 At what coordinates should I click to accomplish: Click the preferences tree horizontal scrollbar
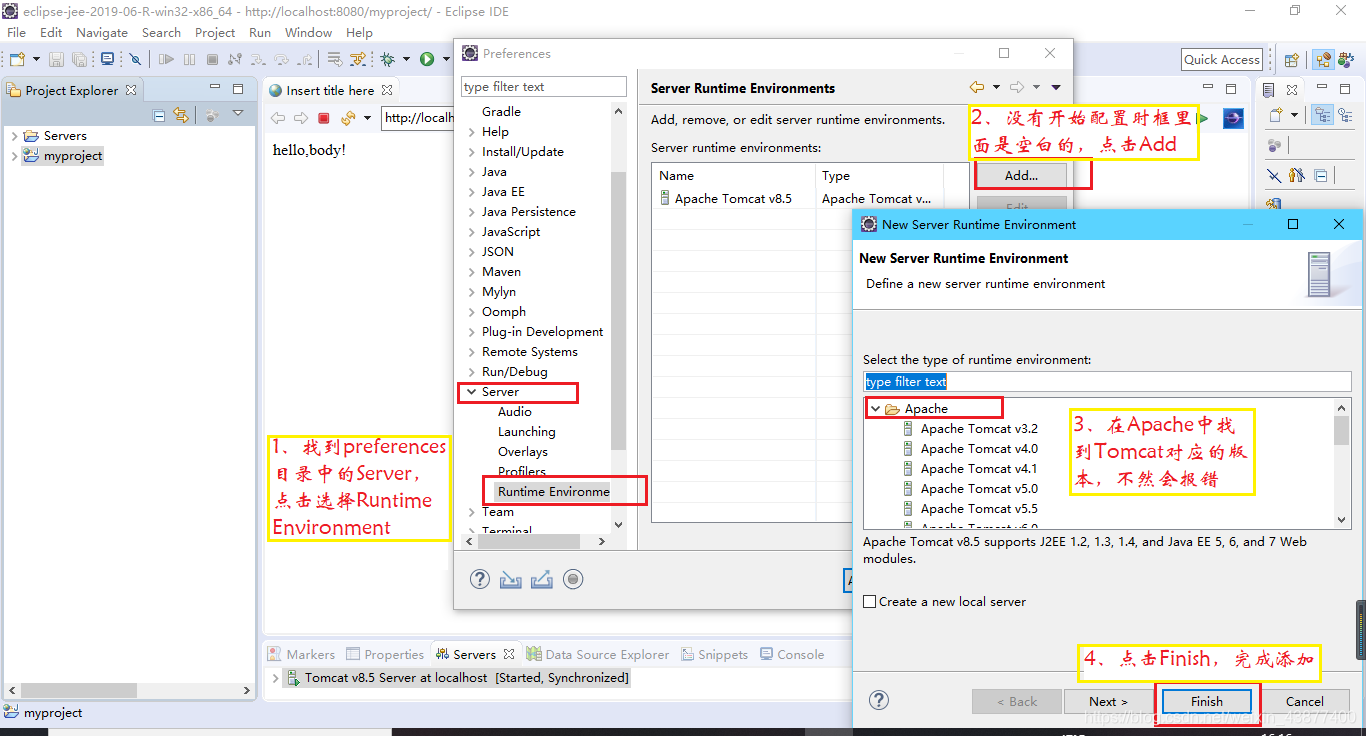530,541
